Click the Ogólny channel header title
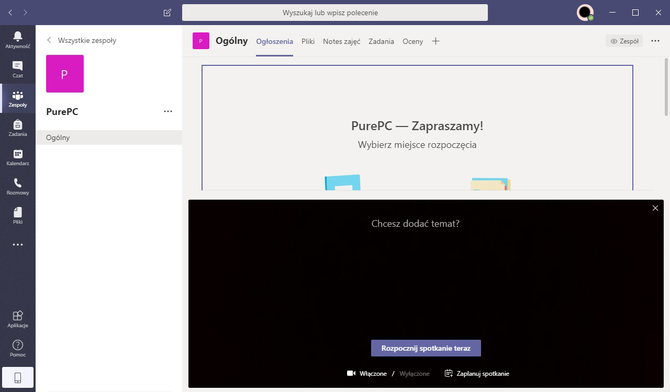This screenshot has height=392, width=670. [232, 41]
